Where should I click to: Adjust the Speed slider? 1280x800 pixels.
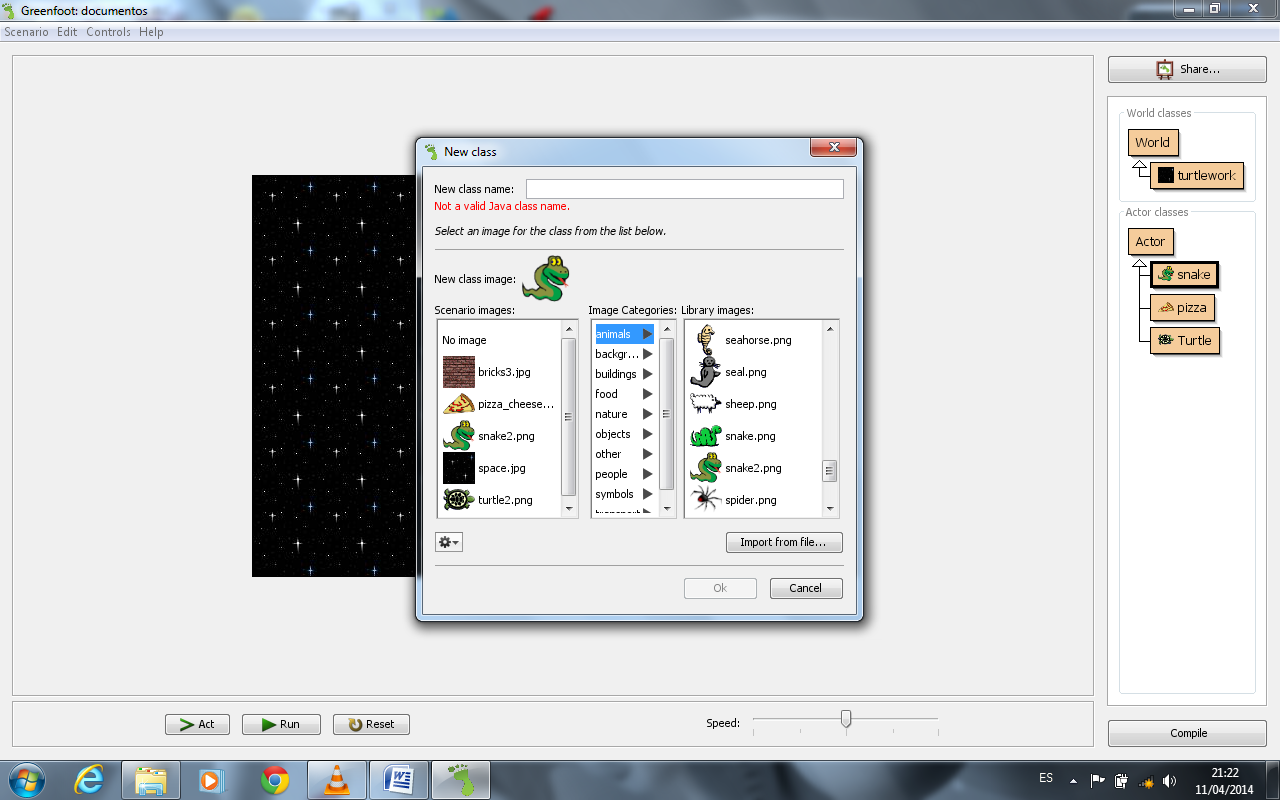846,718
